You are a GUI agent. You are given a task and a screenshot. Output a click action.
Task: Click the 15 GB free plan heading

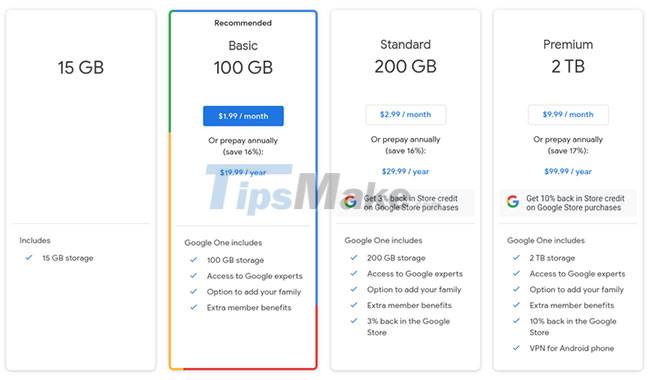81,68
